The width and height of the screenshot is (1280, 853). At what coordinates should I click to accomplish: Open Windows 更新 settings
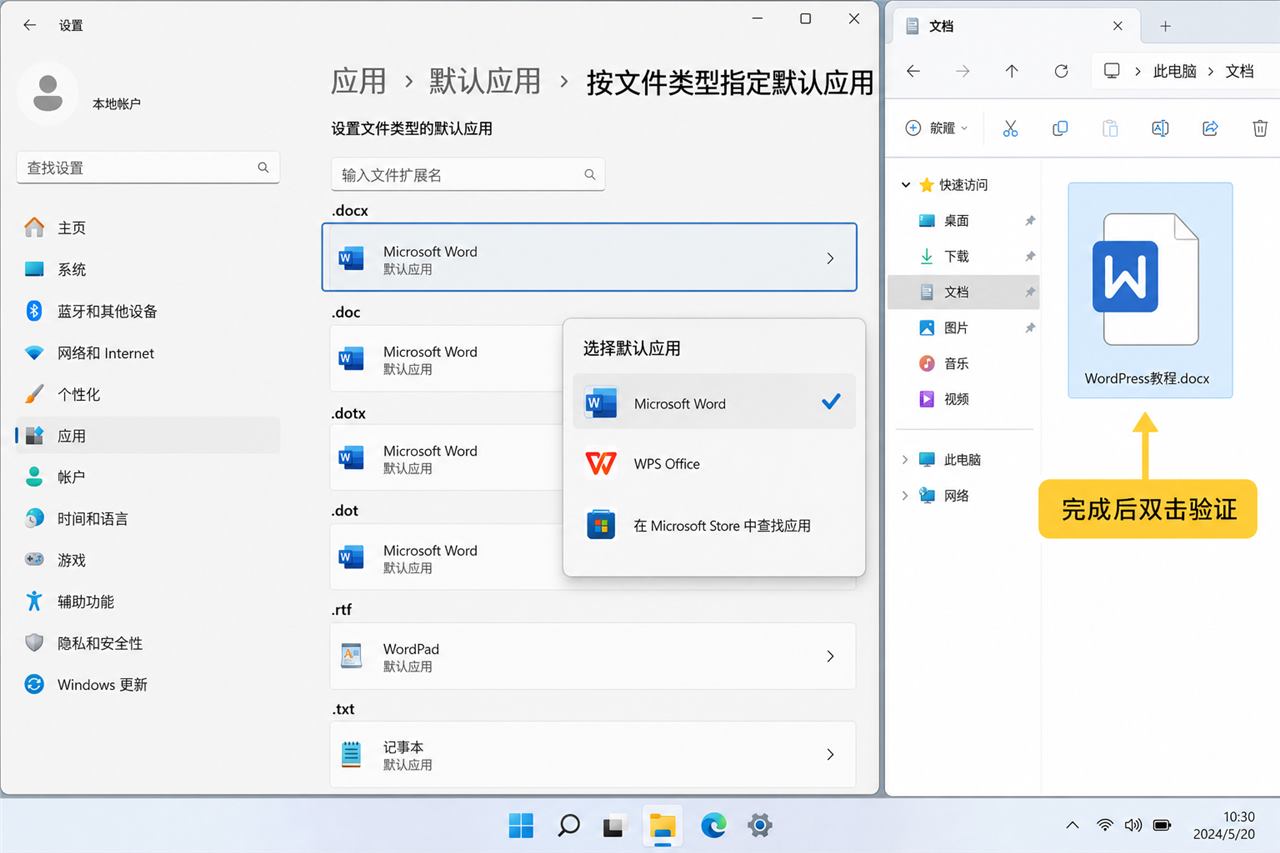148,685
